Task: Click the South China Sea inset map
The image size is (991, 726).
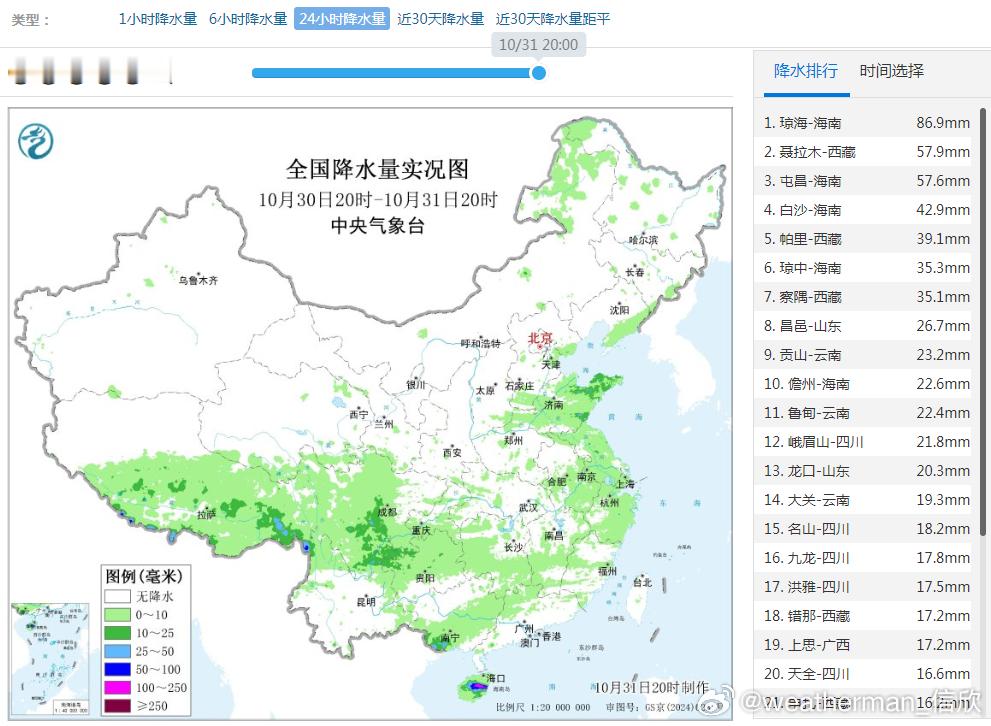Action: tap(50, 650)
